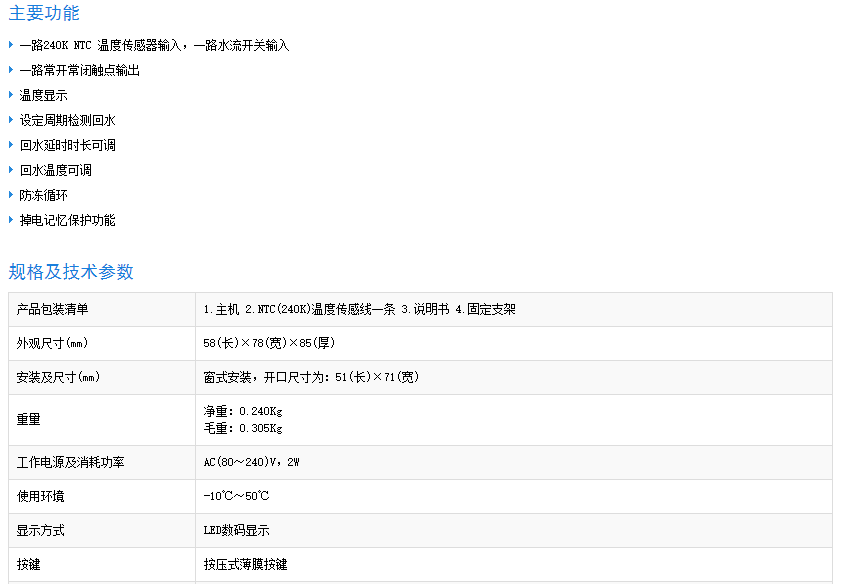The image size is (844, 584).
Task: Click the 温度显示 list item
Action: [44, 95]
